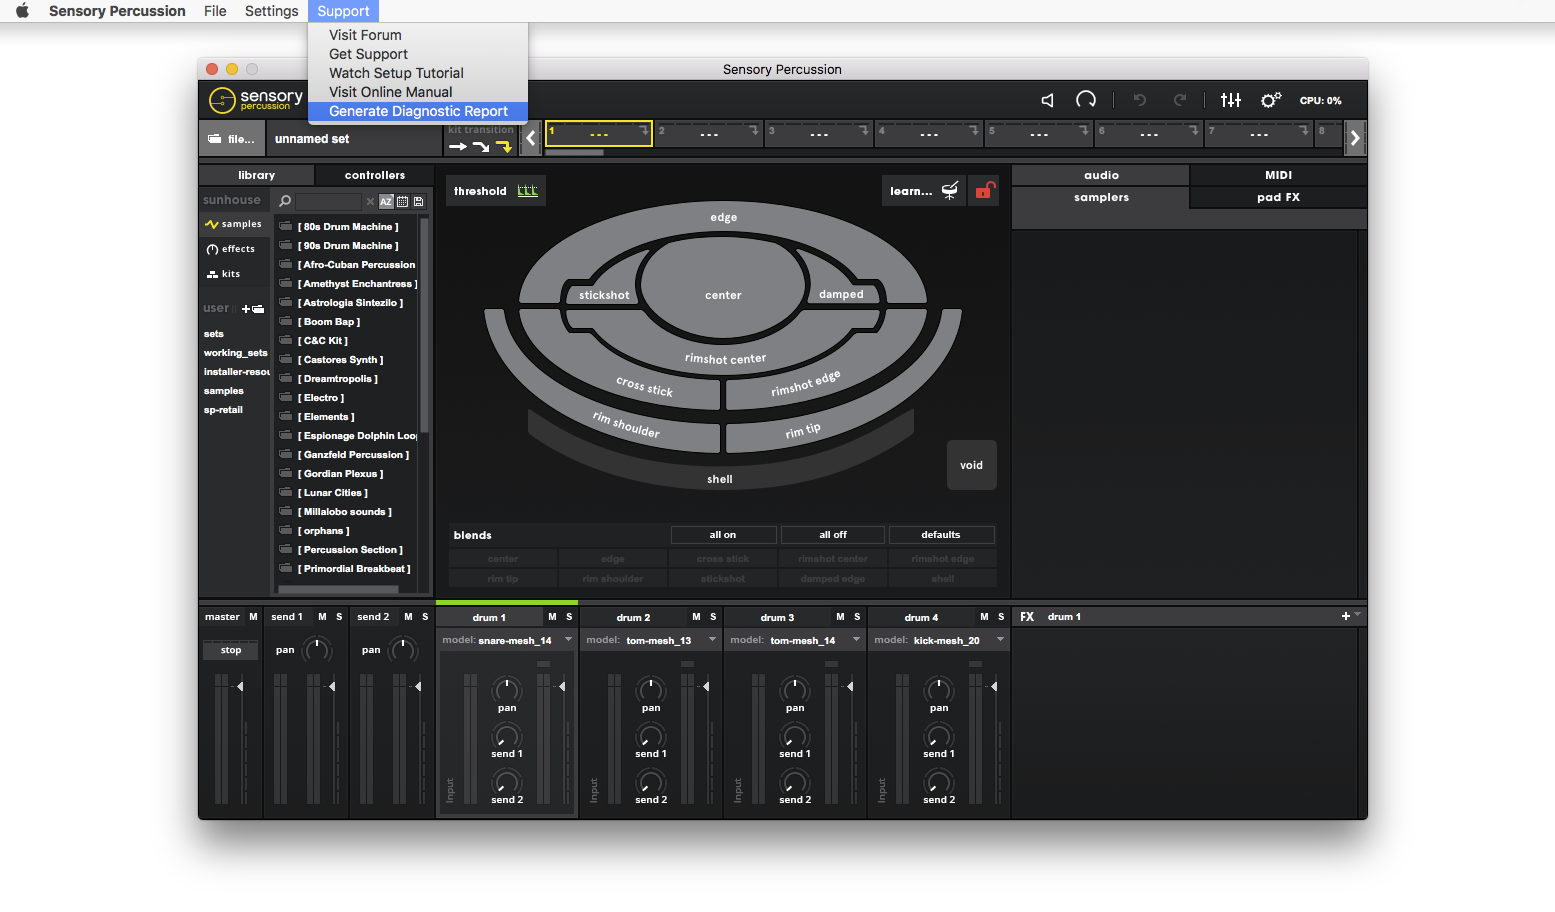Open the Apple menu
The height and width of the screenshot is (912, 1555).
[22, 11]
